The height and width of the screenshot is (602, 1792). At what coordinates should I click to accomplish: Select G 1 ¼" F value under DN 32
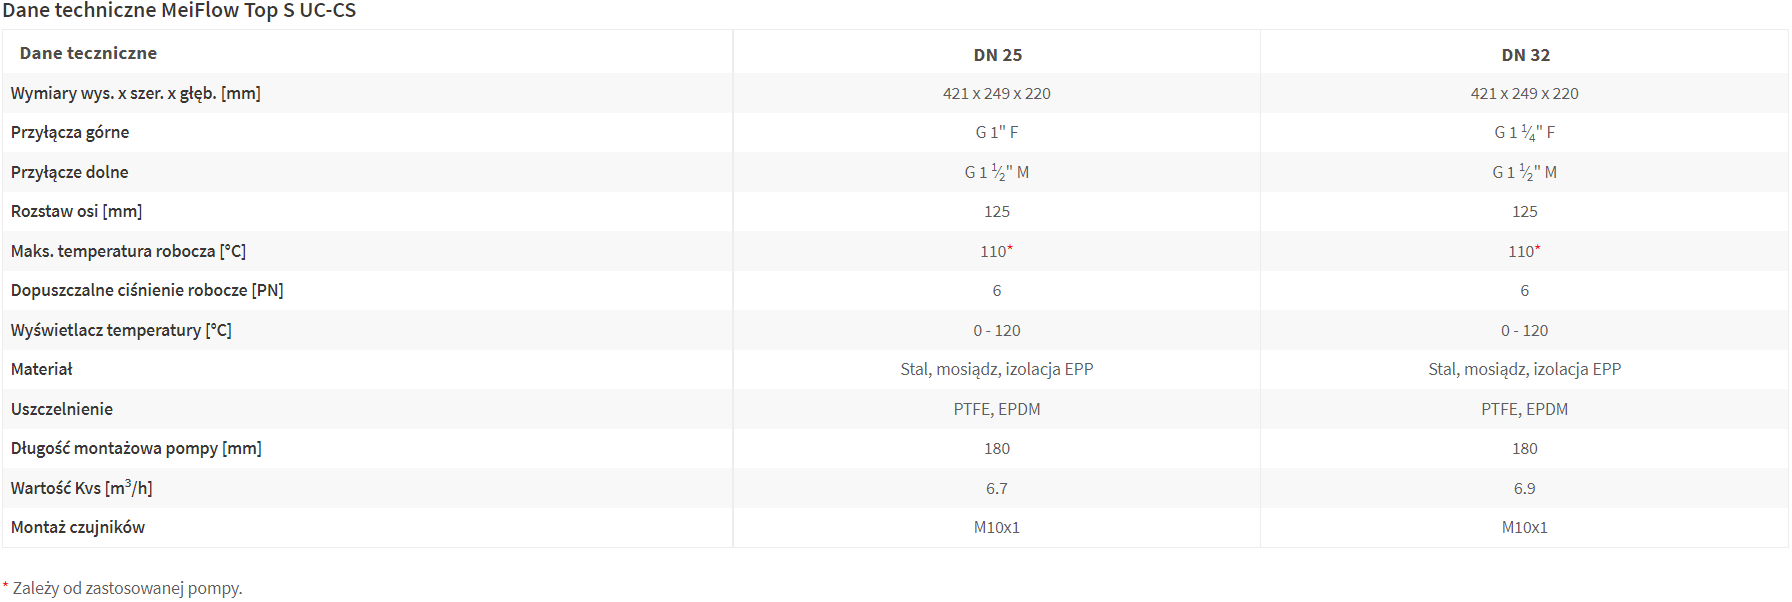(1525, 132)
